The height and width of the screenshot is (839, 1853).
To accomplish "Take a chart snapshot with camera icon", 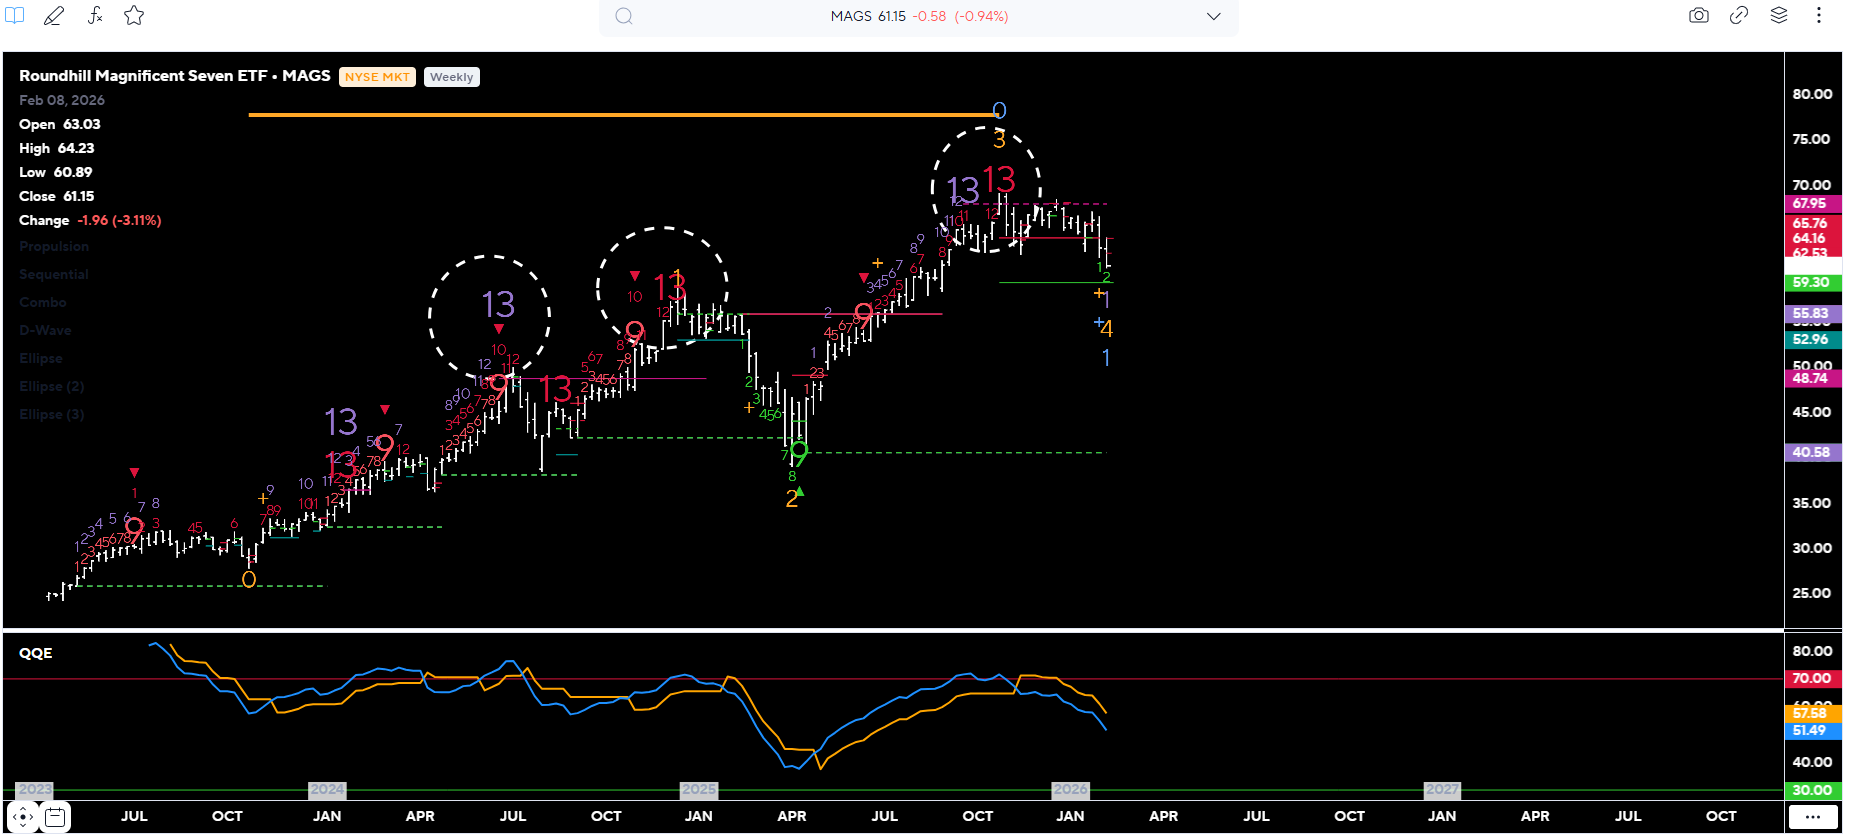I will [1698, 16].
